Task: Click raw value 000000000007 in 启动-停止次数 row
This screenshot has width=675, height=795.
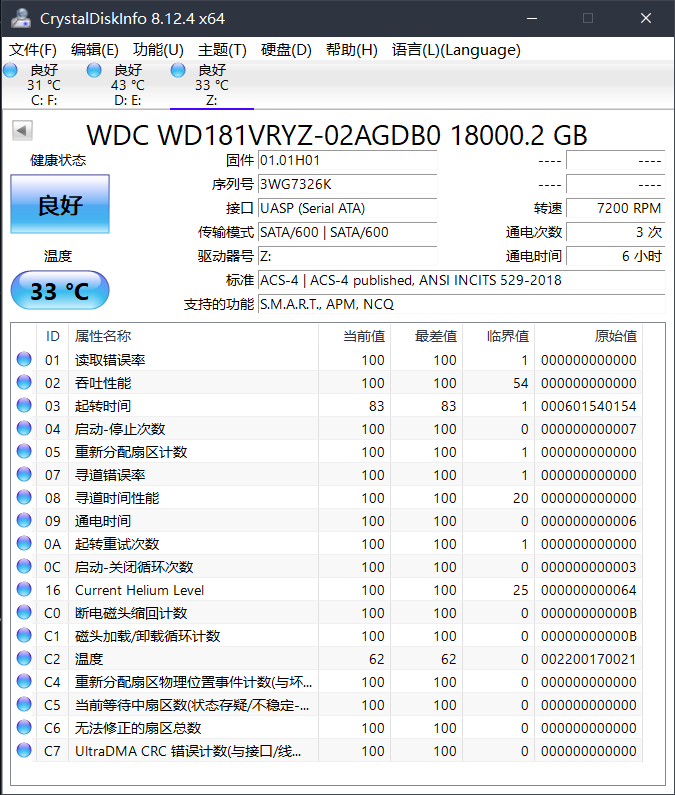Action: coord(588,429)
